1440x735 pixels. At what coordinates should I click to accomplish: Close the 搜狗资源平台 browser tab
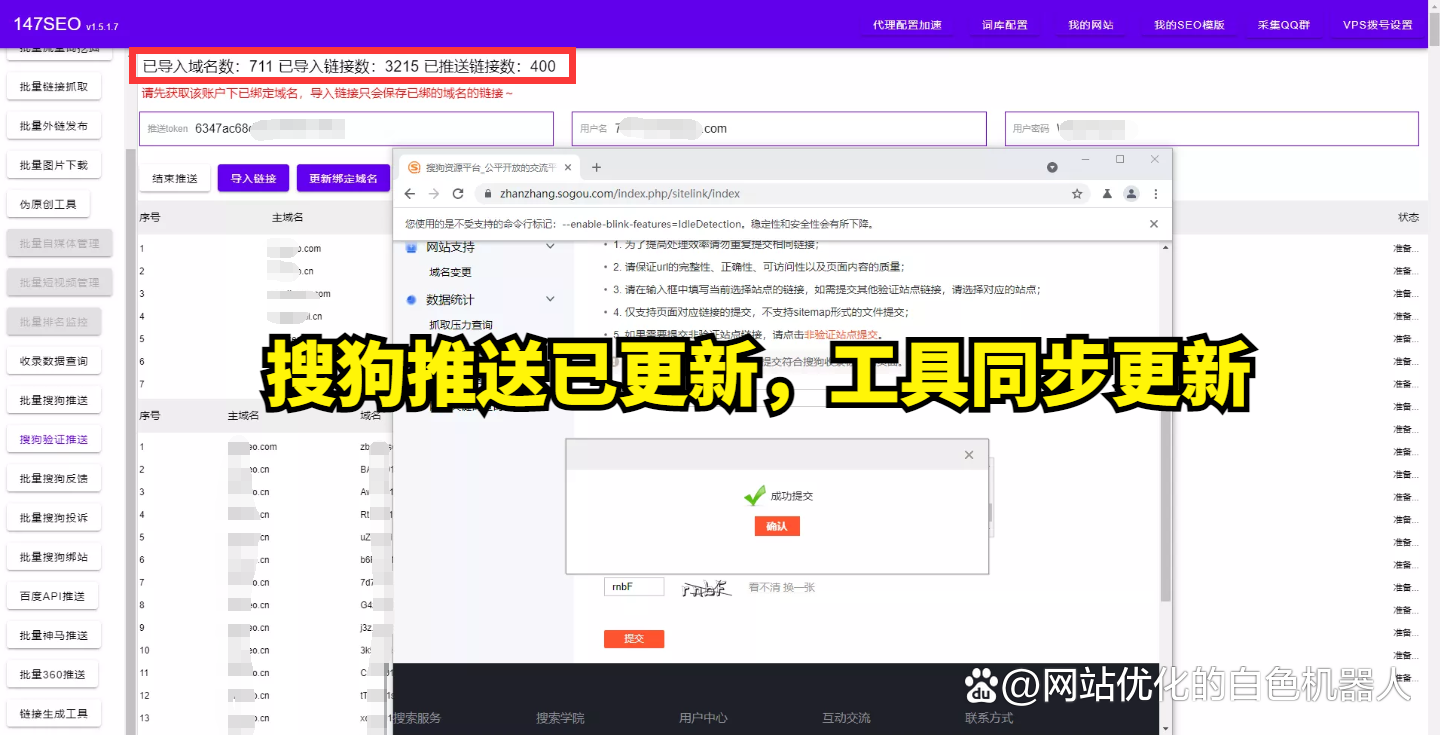click(568, 167)
